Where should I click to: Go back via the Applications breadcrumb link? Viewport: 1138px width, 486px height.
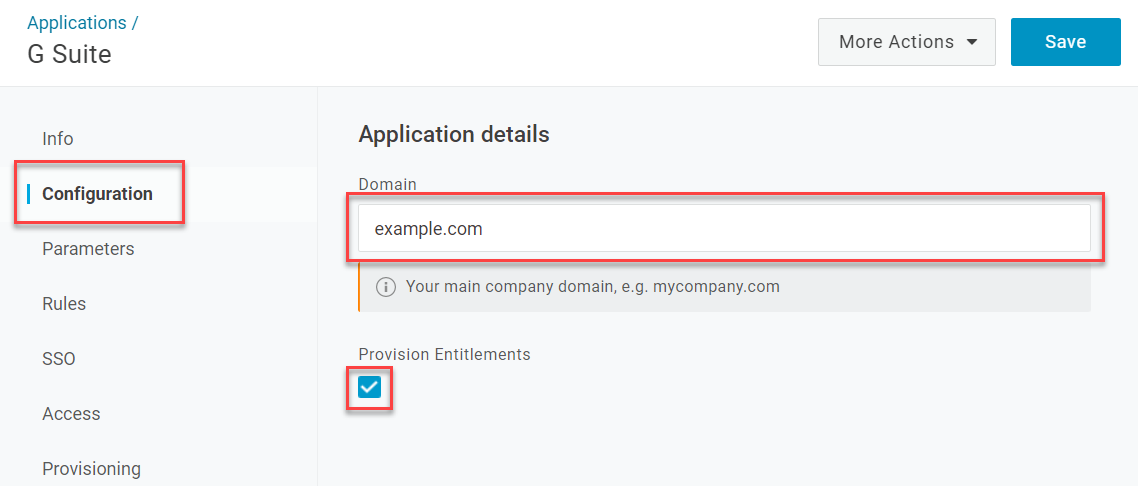[x=76, y=22]
